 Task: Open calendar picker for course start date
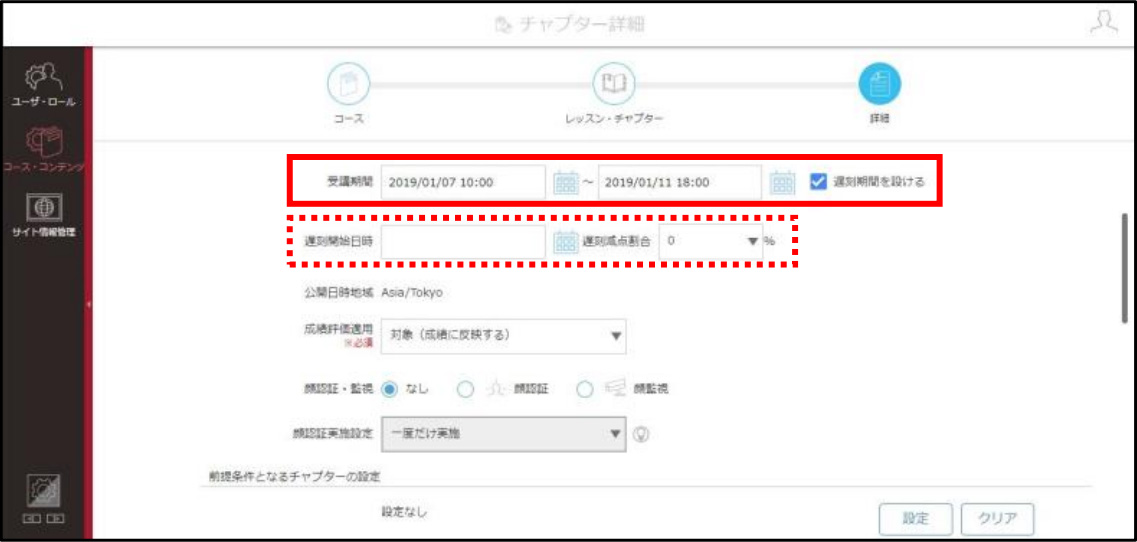[x=566, y=182]
